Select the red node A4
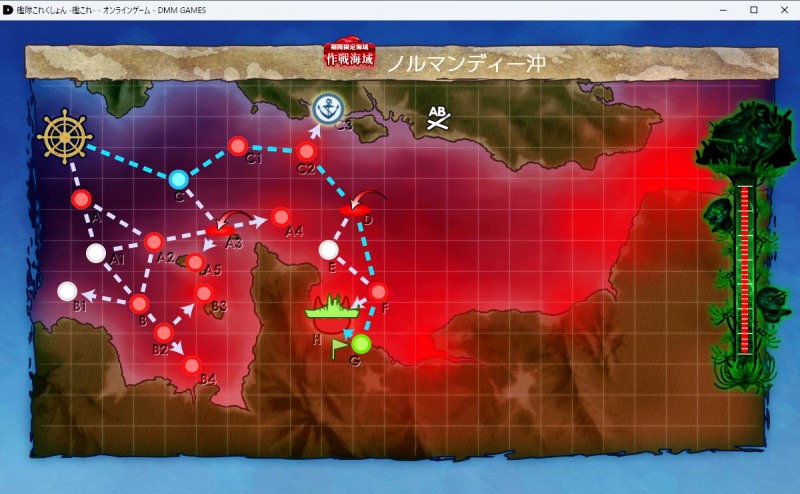The image size is (800, 494). pyautogui.click(x=281, y=217)
